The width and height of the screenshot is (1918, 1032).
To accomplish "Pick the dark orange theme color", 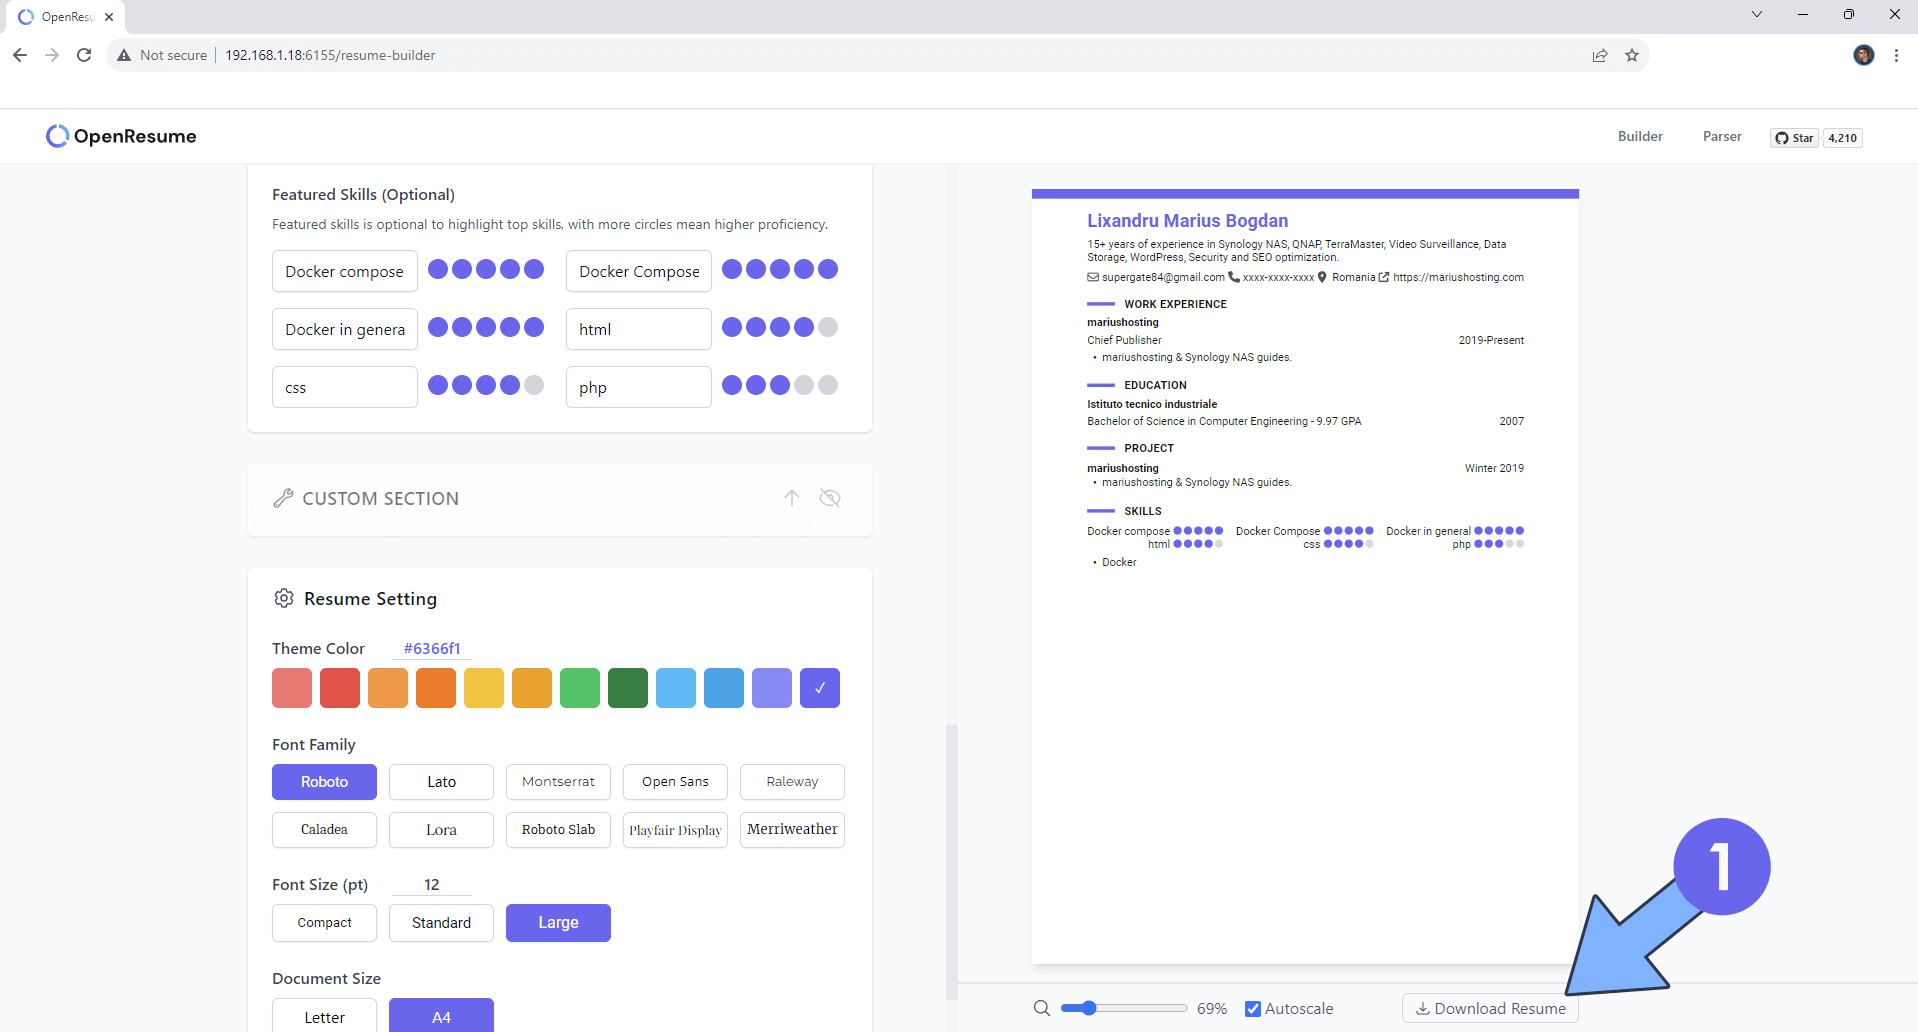I will (x=436, y=688).
